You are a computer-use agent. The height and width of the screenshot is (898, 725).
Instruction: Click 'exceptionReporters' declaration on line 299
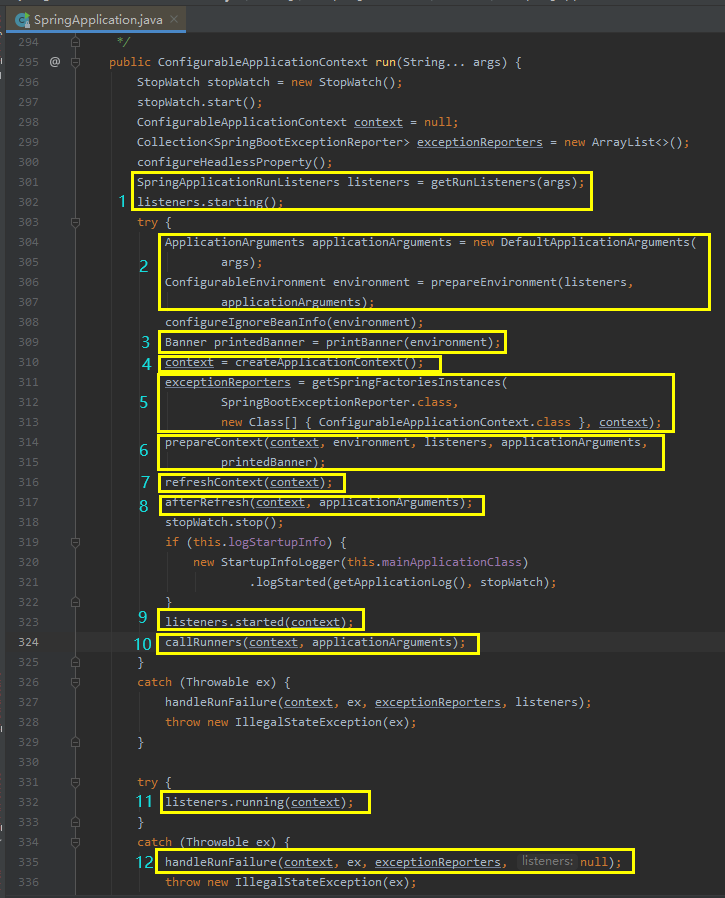tap(479, 142)
